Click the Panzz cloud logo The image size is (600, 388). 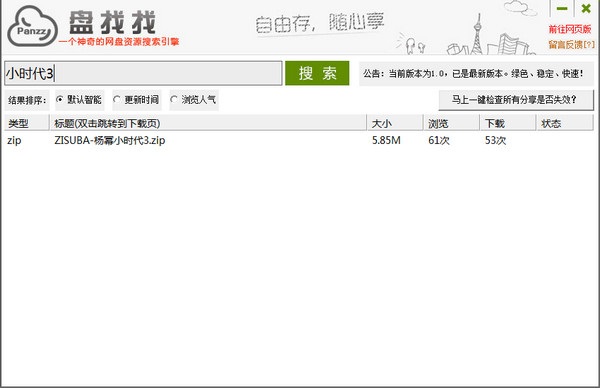pyautogui.click(x=33, y=27)
